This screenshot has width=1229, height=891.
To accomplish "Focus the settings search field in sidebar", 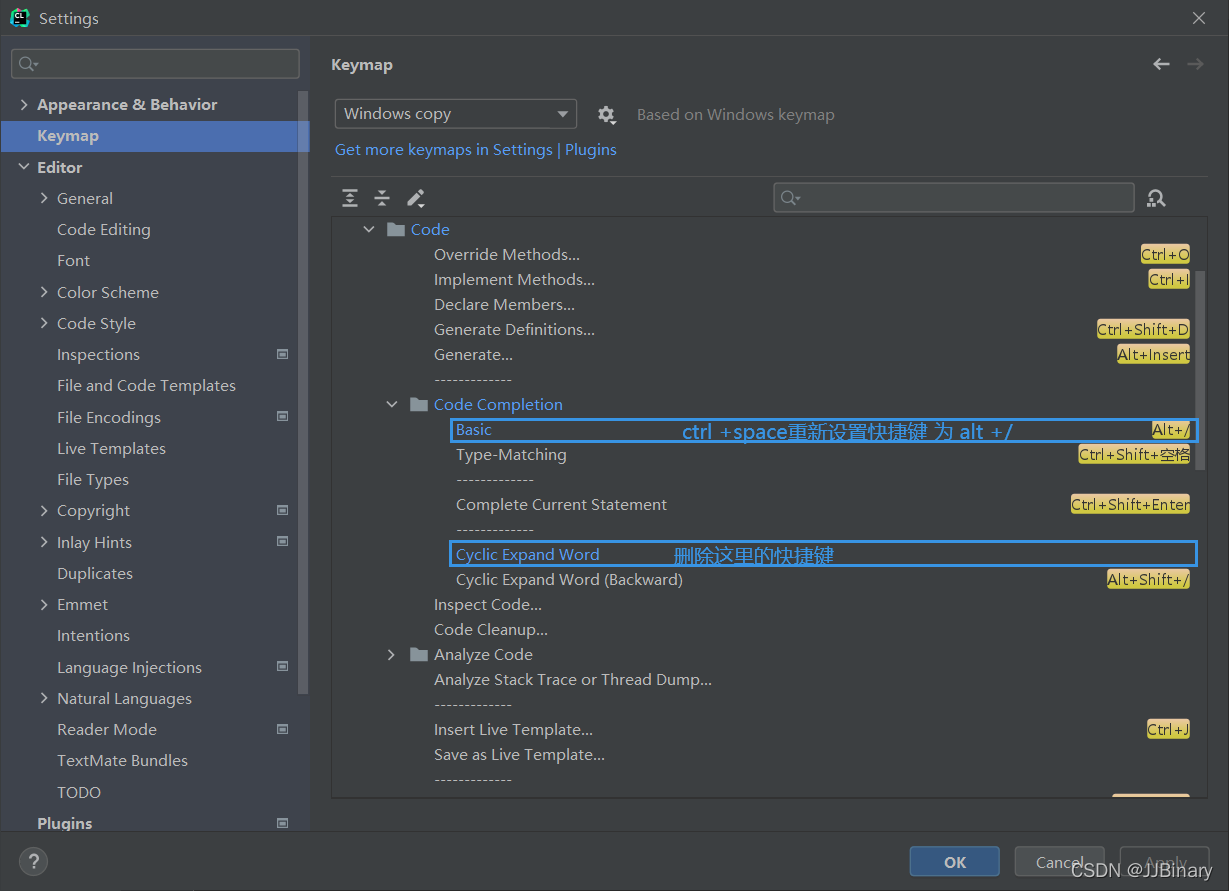I will point(155,64).
